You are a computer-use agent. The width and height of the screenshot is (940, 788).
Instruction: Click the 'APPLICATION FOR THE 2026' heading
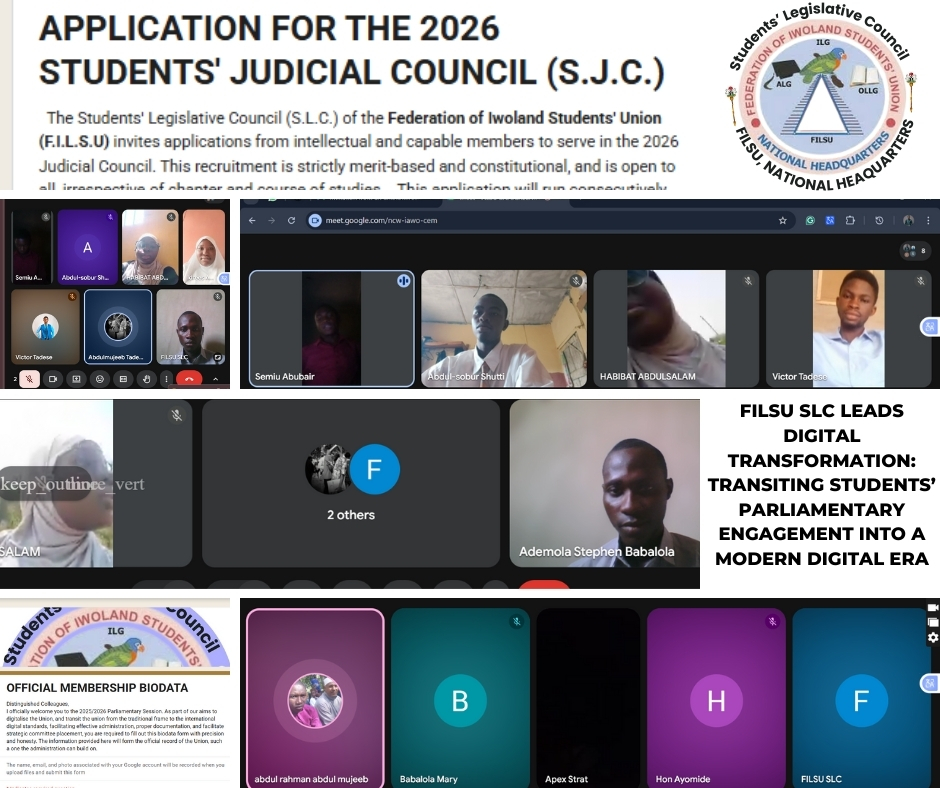(x=269, y=29)
